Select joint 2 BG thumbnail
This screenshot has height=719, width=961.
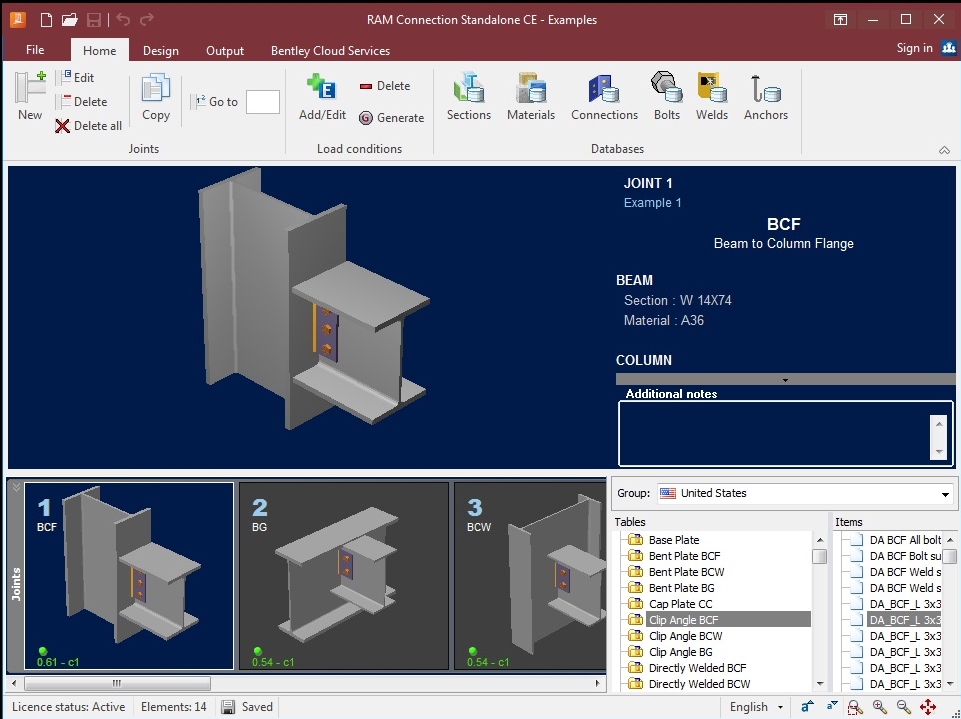click(x=344, y=576)
